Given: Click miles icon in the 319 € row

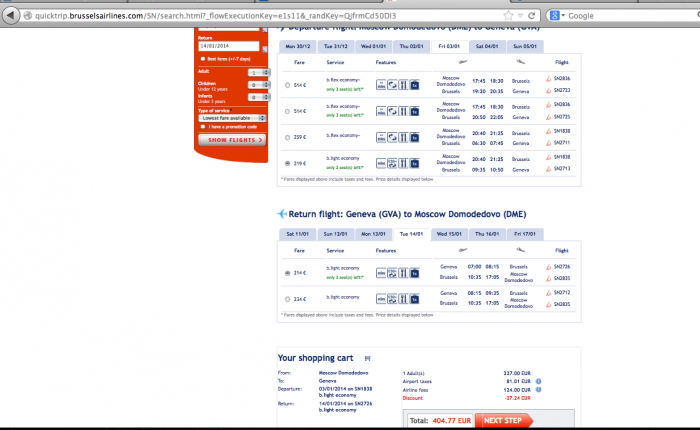Looking at the screenshot, I should (x=381, y=163).
